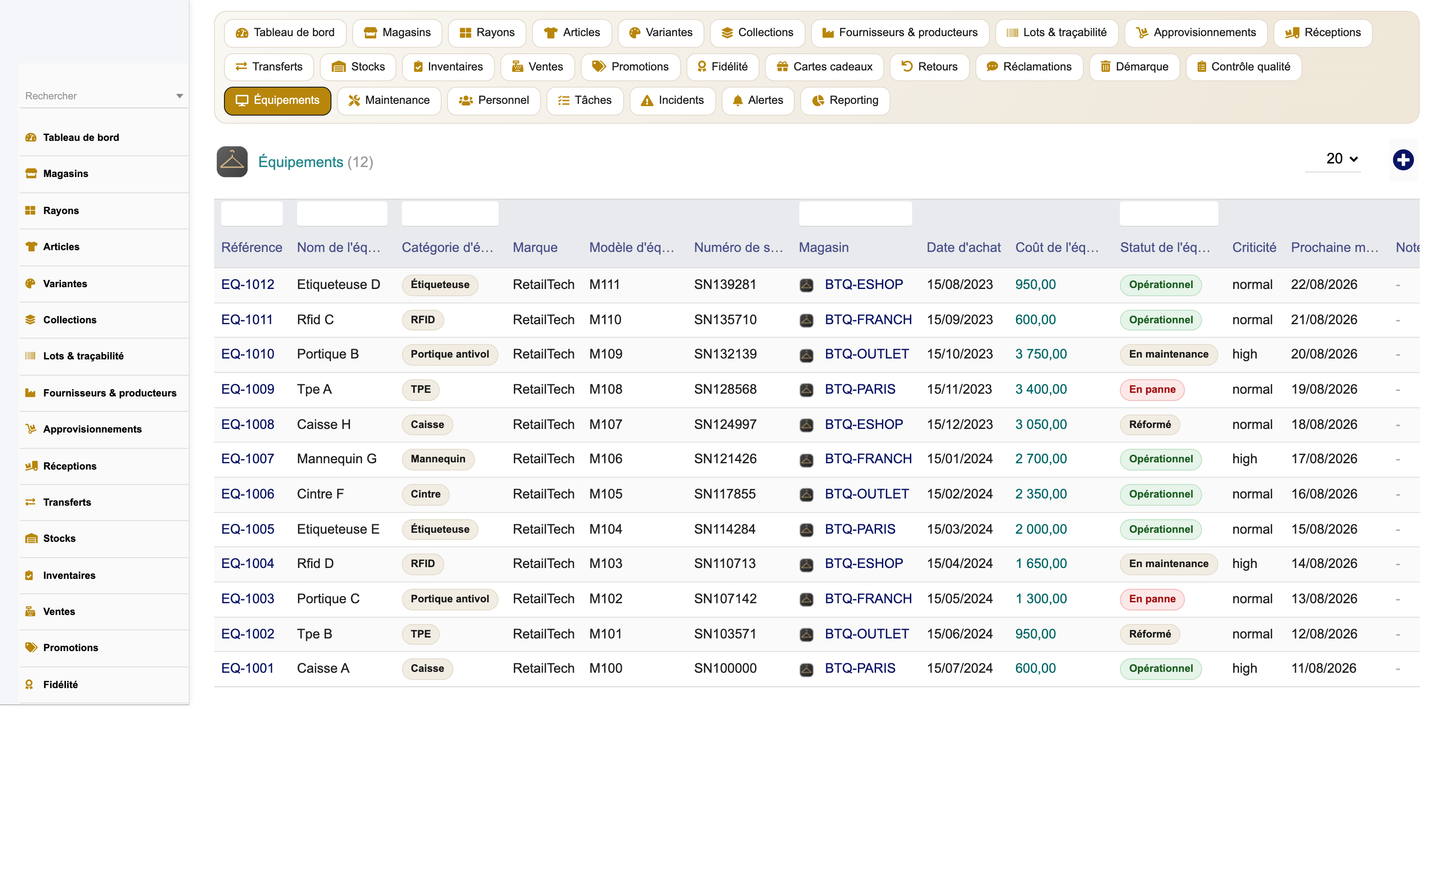This screenshot has width=1445, height=894.
Task: Open the Statut de l'équipement filter box
Action: [x=1168, y=213]
